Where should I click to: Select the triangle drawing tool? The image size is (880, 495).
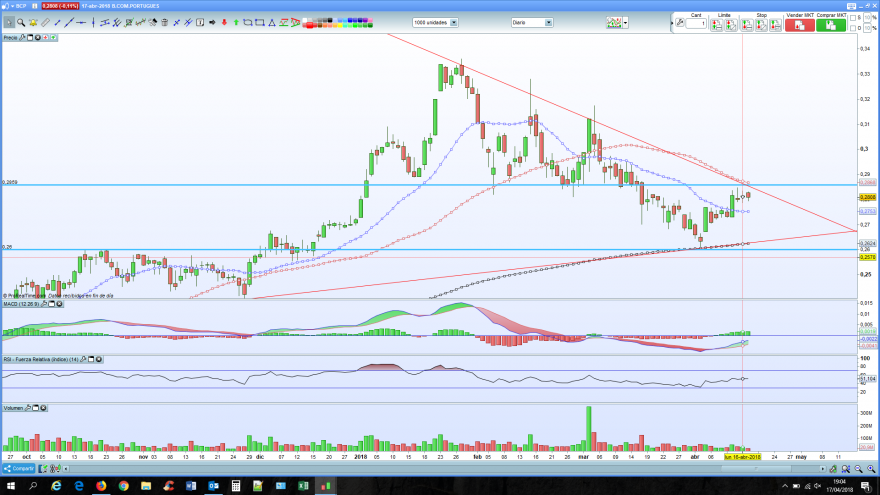point(272,22)
